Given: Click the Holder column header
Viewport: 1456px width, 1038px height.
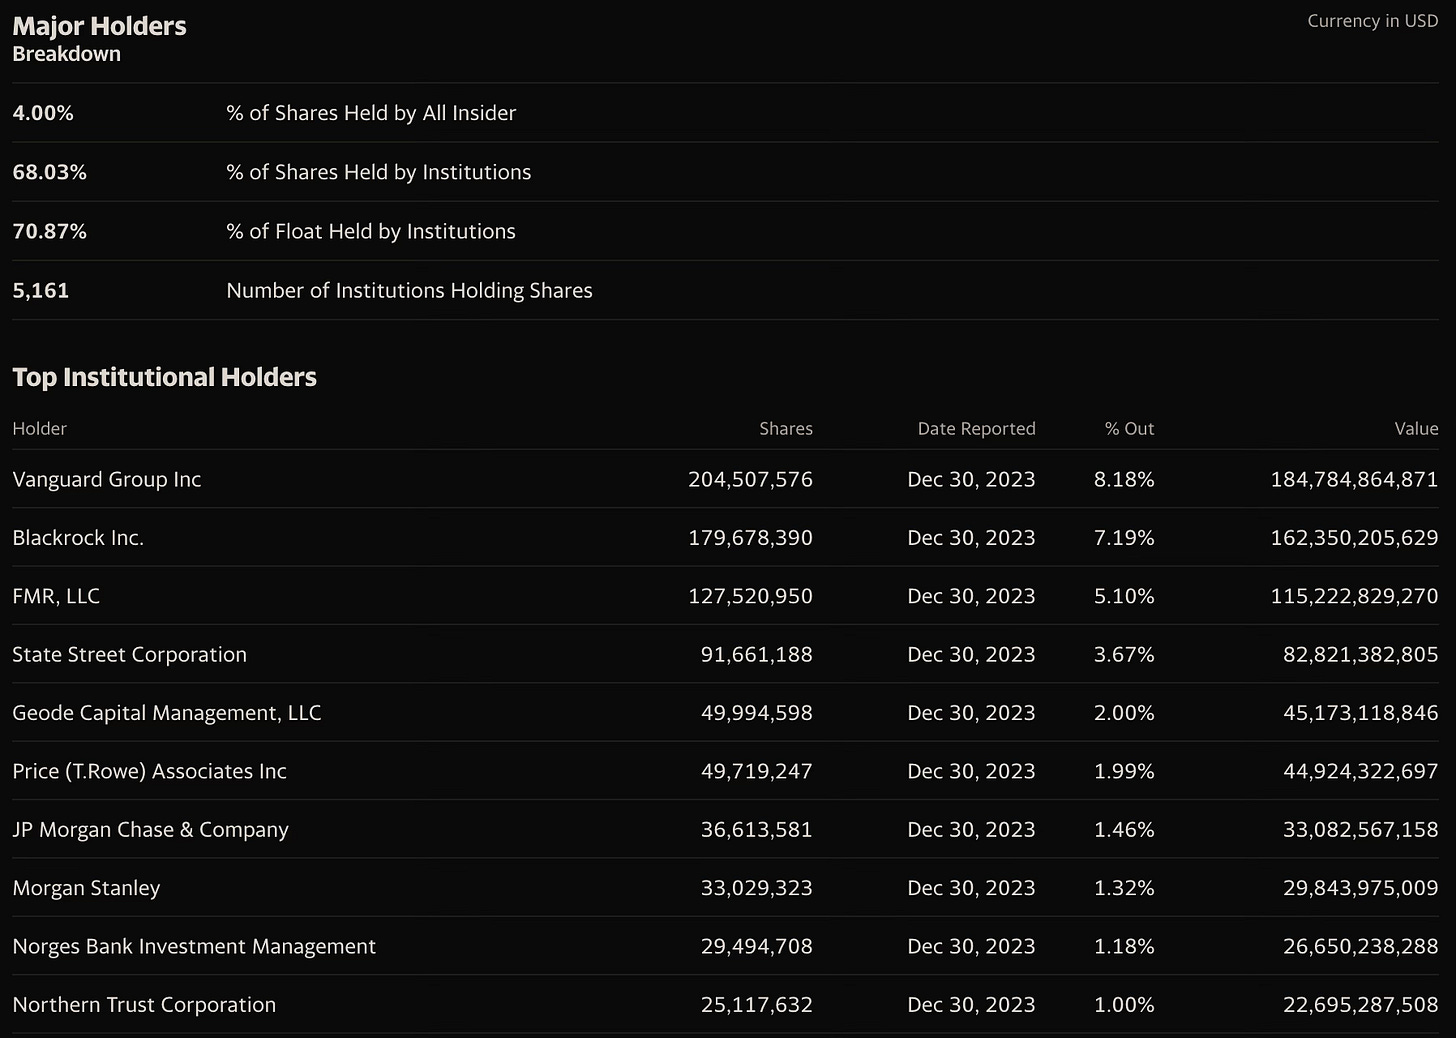Looking at the screenshot, I should click(39, 428).
